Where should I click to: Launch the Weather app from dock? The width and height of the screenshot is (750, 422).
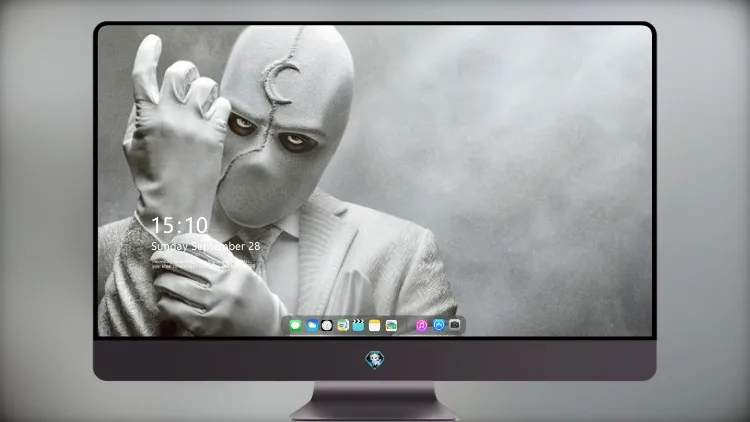point(312,325)
